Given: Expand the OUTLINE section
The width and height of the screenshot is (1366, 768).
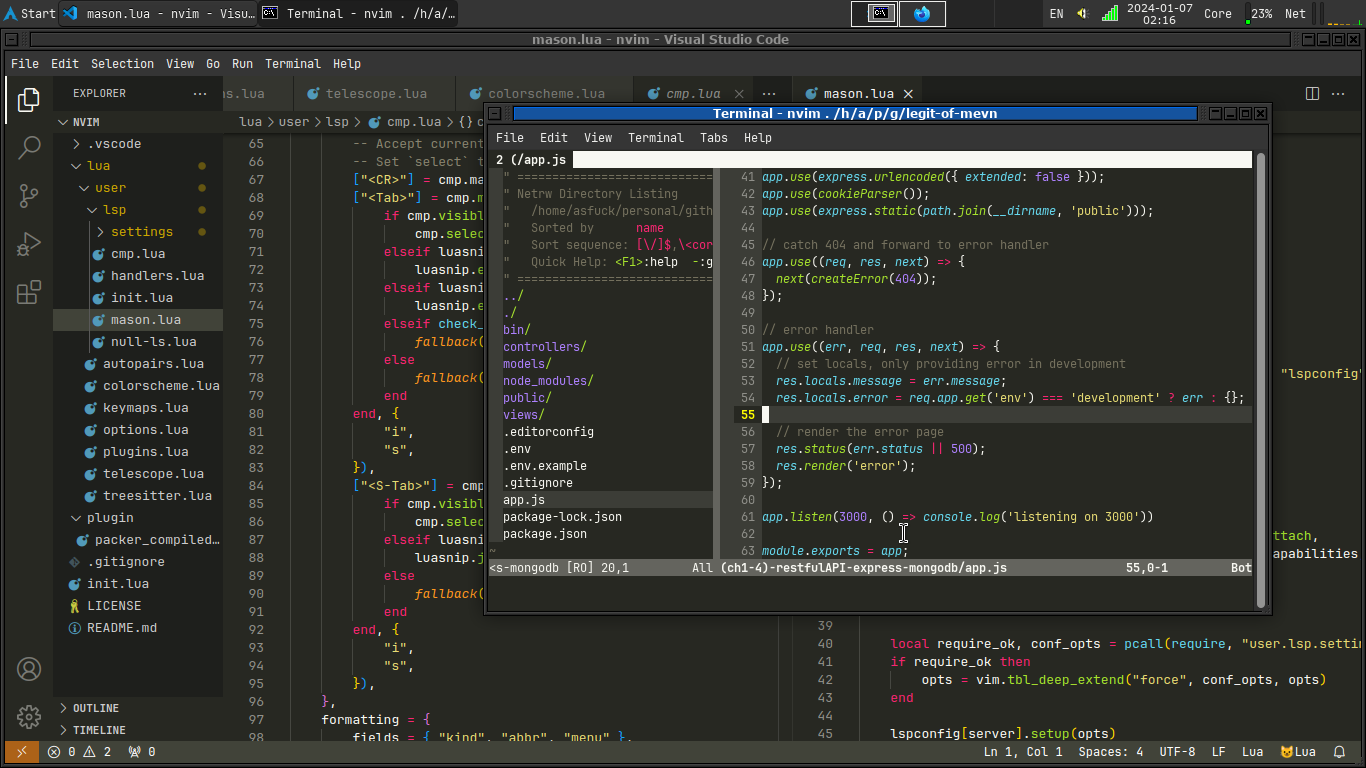Looking at the screenshot, I should pyautogui.click(x=95, y=708).
